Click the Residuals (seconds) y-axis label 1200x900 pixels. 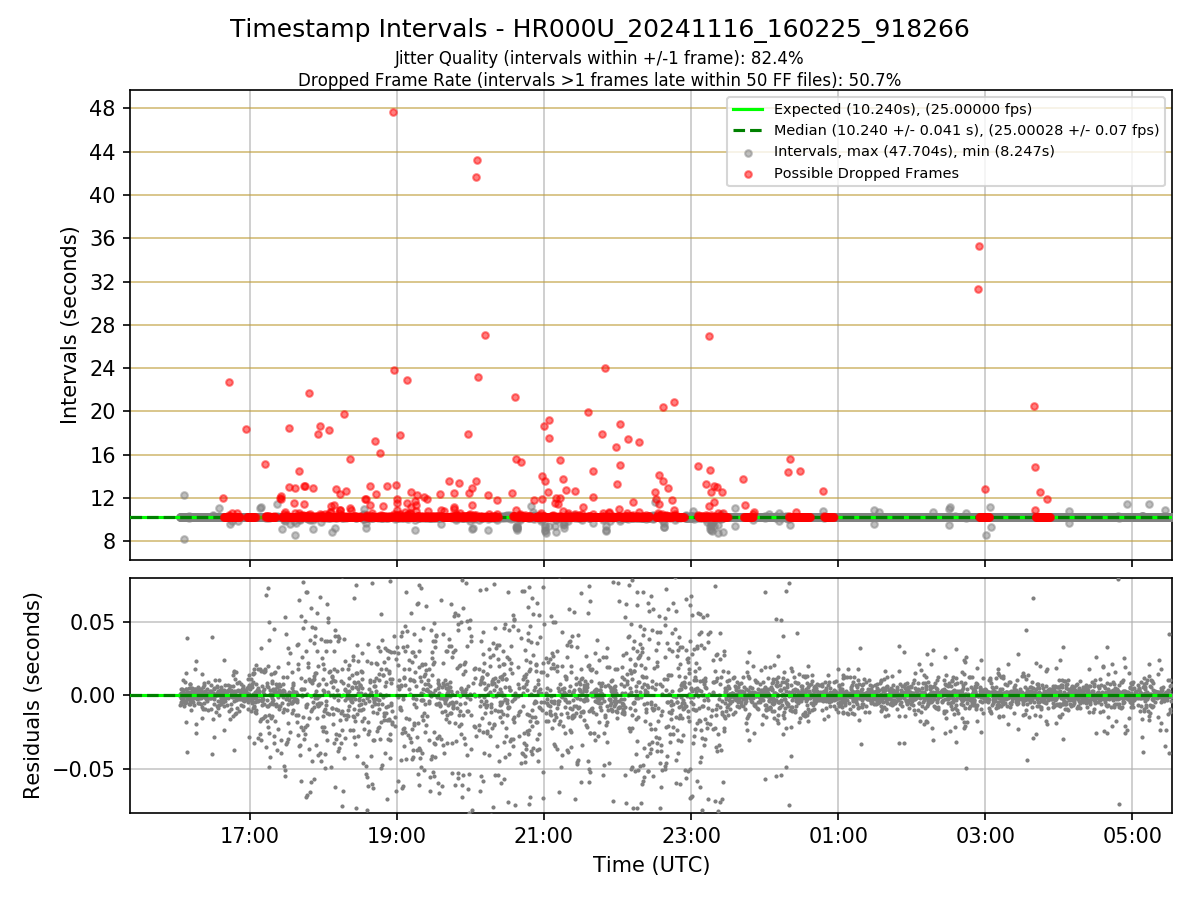[x=32, y=695]
